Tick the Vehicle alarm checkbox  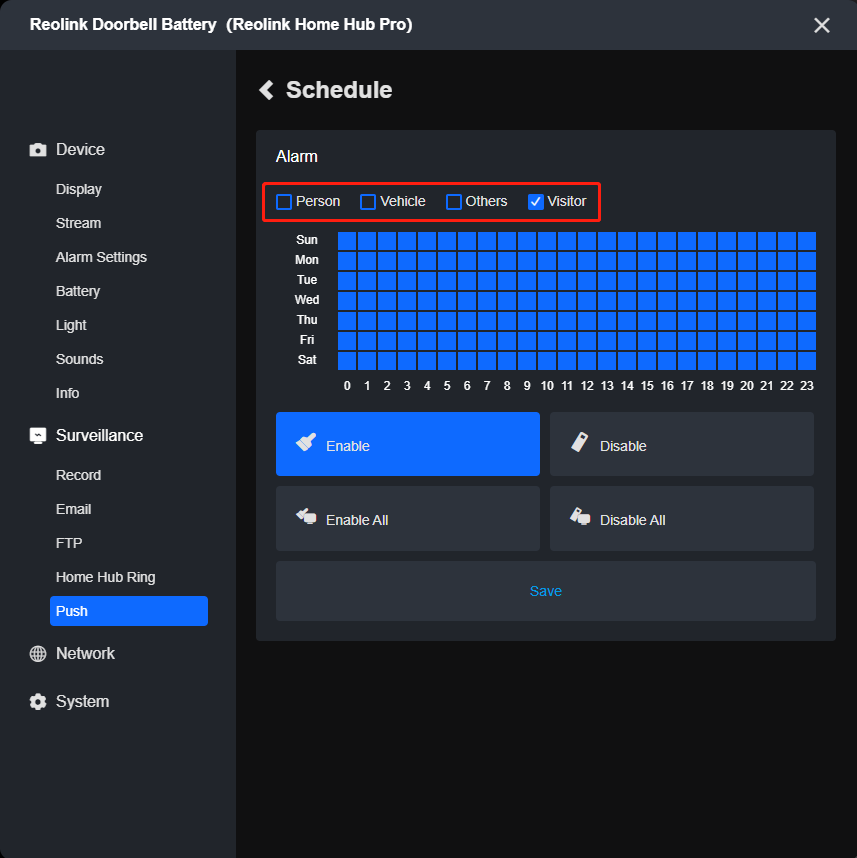pos(368,202)
